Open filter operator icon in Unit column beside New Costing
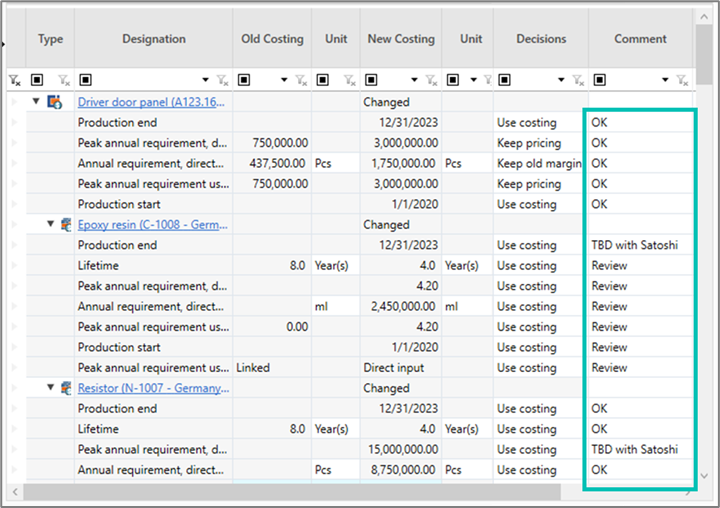This screenshot has width=720, height=508. 453,80
